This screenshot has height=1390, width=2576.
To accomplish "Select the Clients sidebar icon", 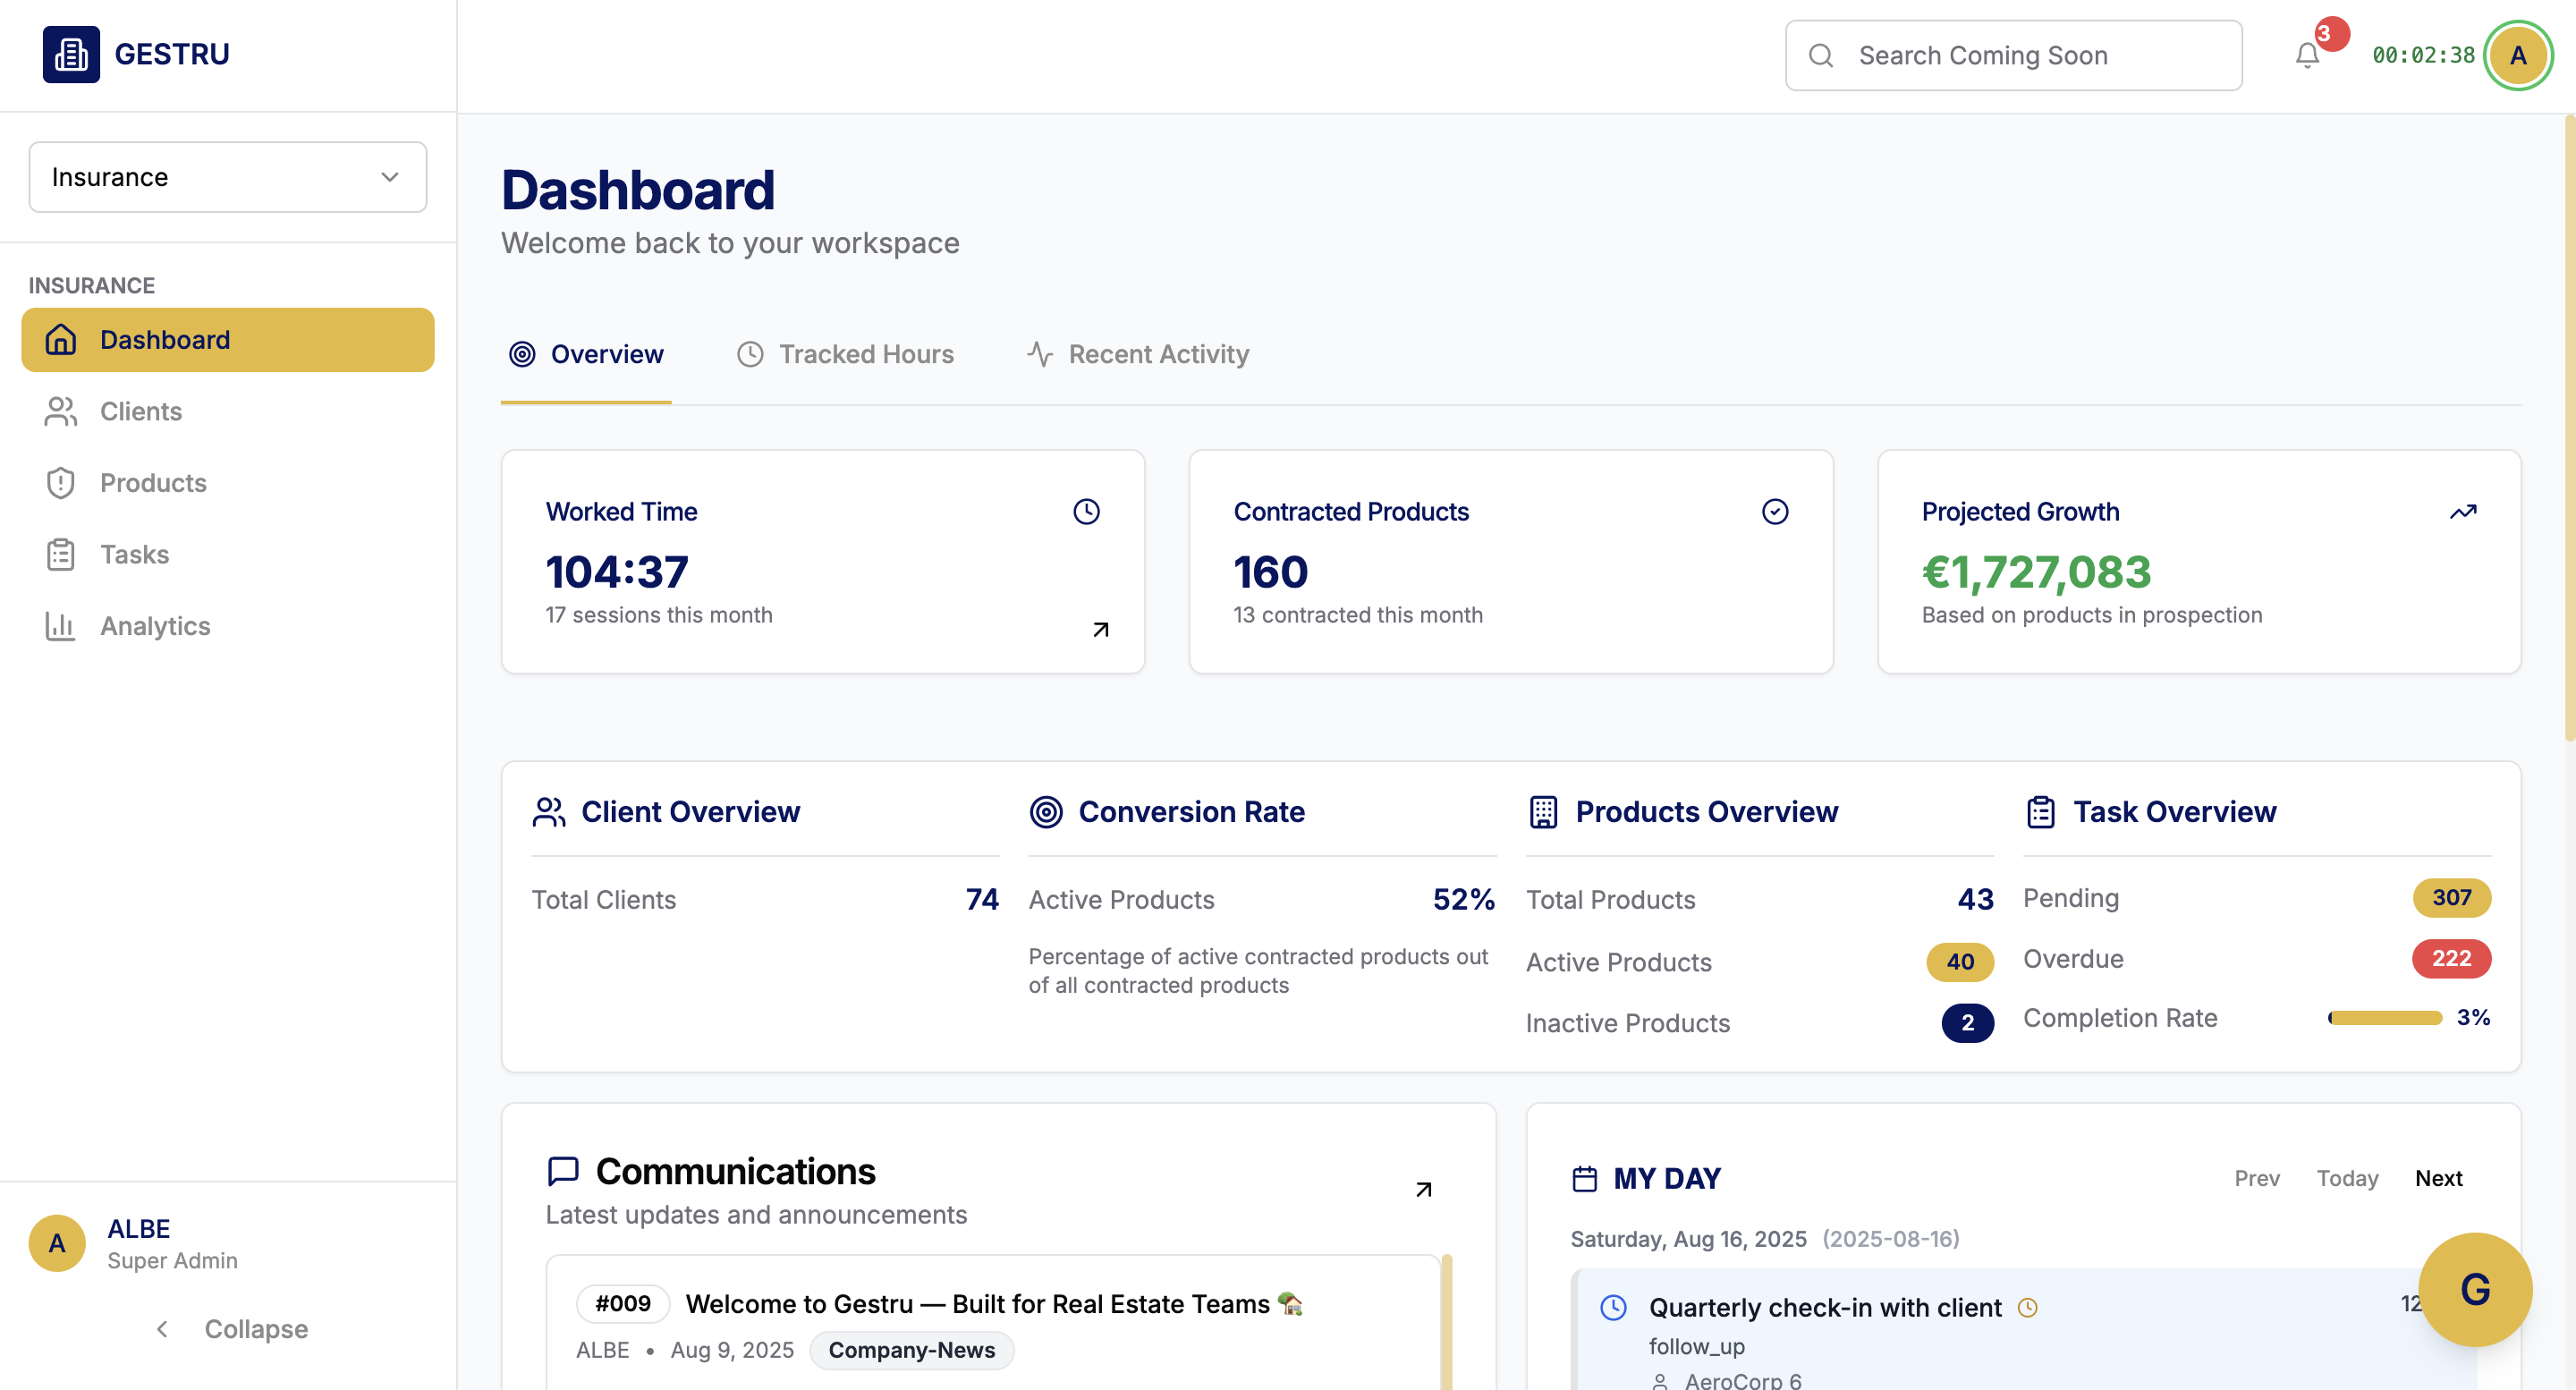I will [x=60, y=411].
